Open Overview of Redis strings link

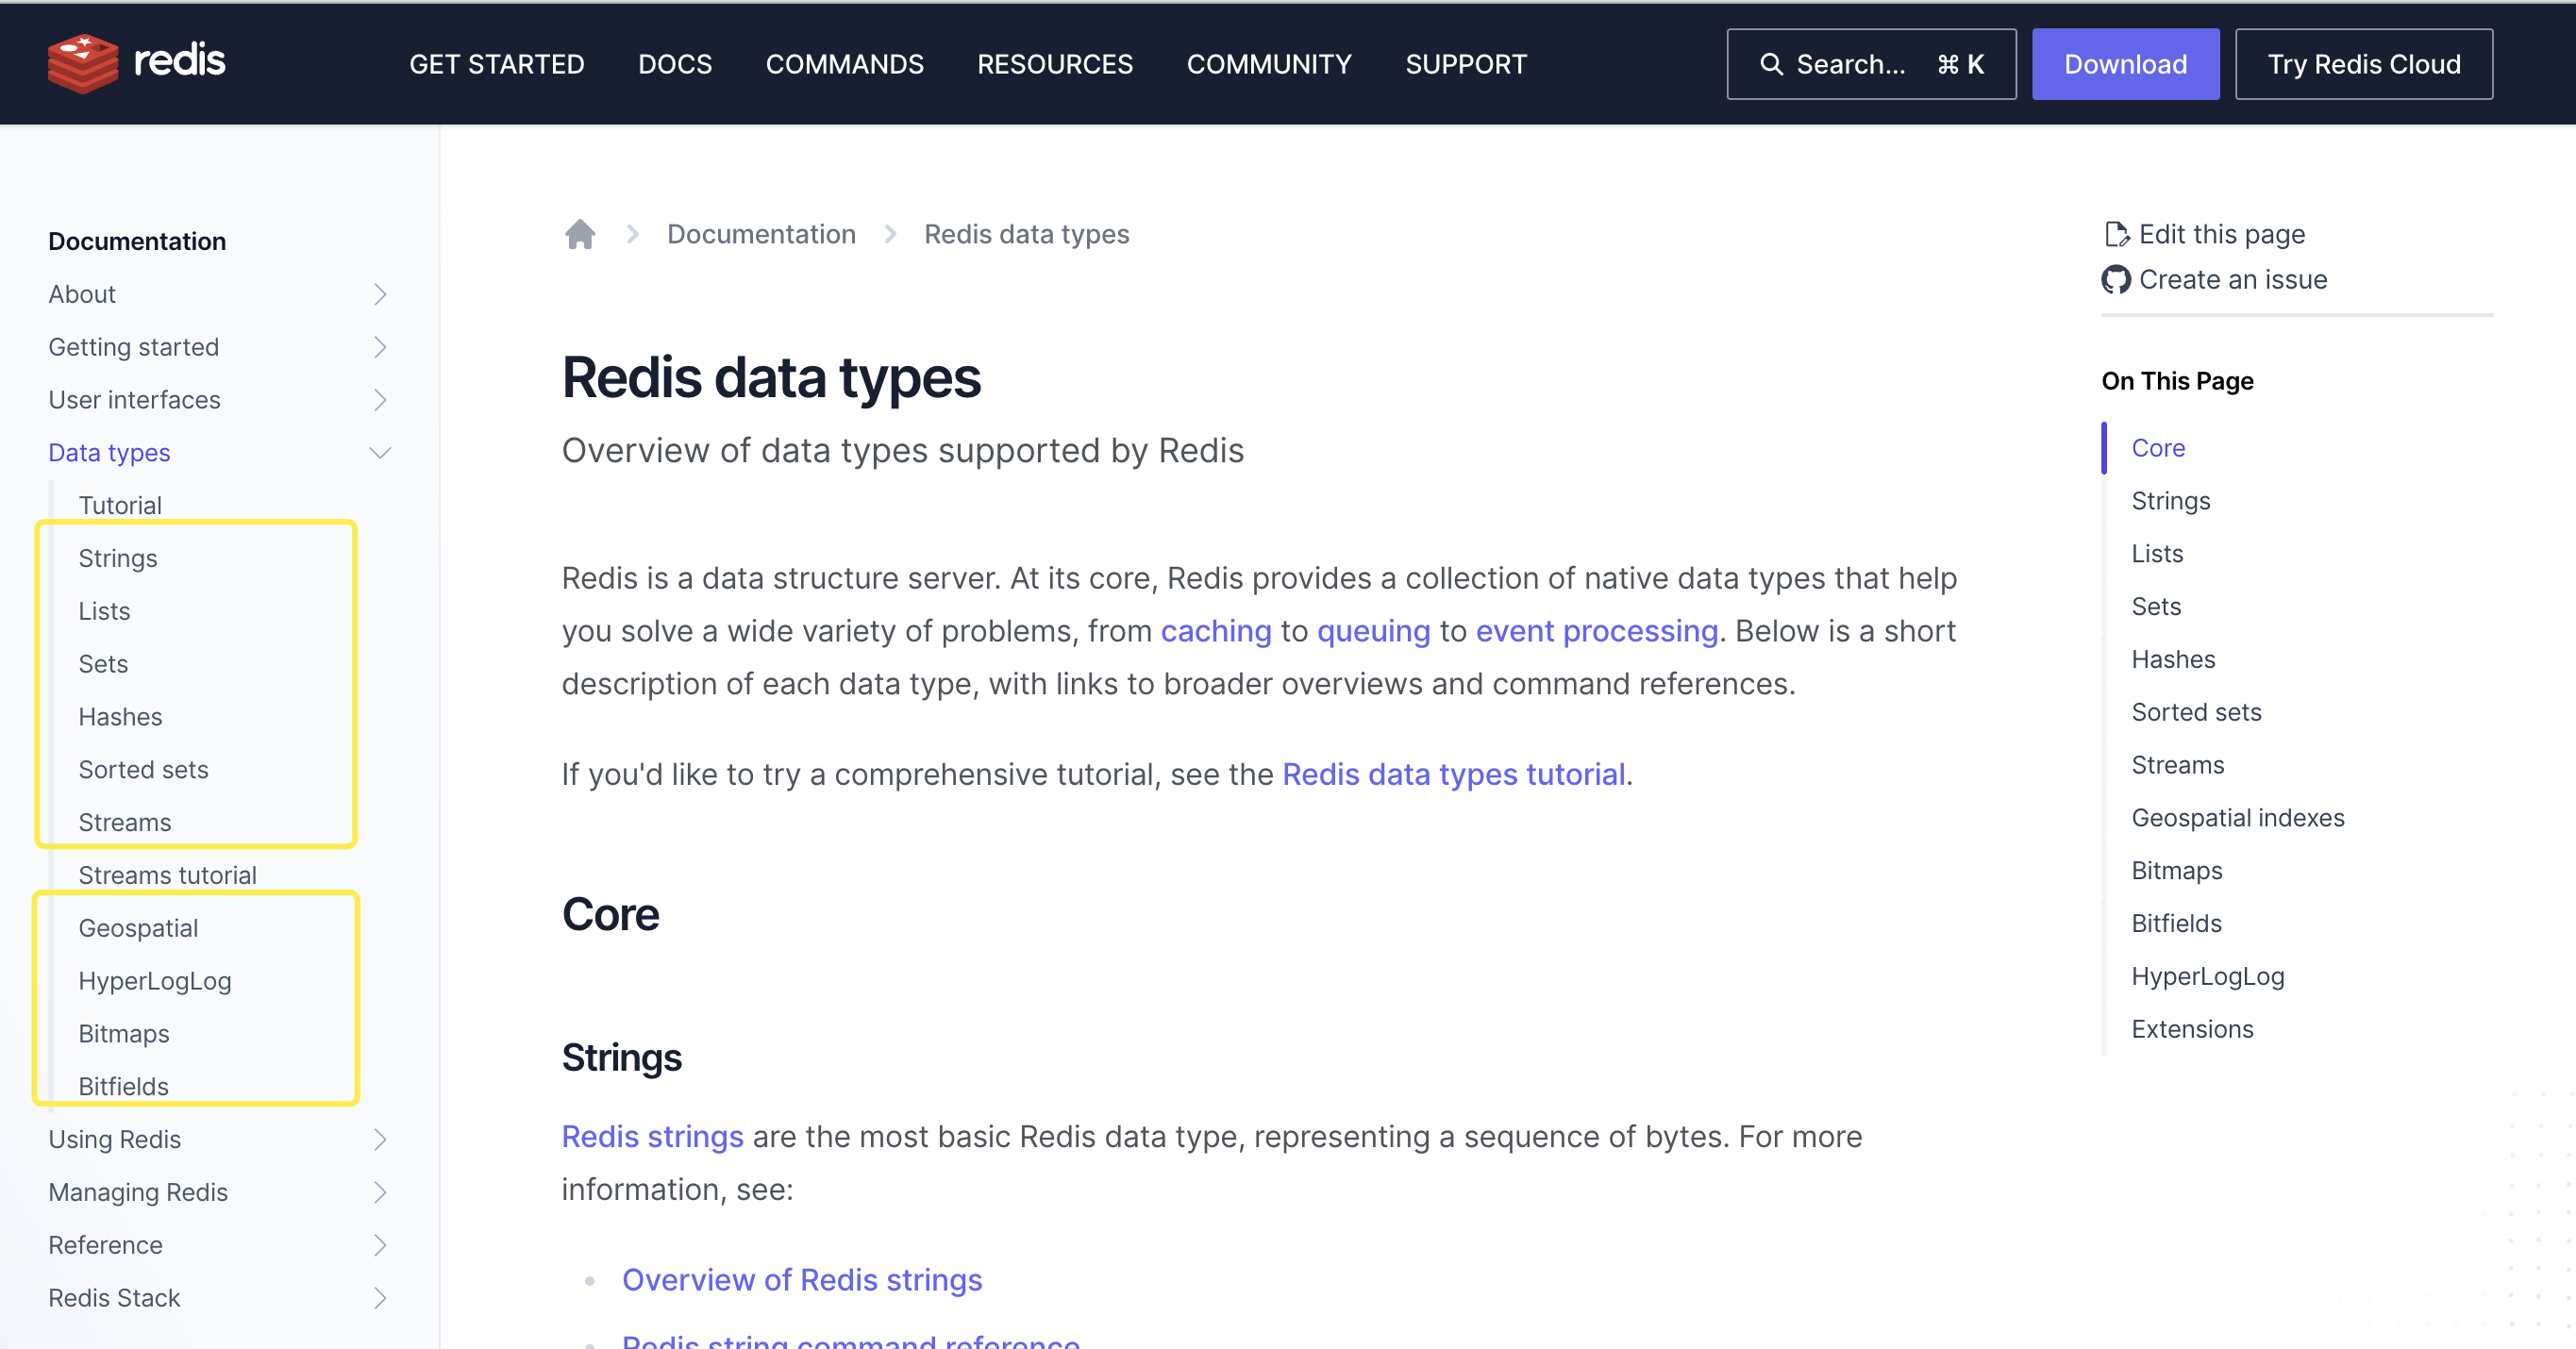(x=802, y=1280)
